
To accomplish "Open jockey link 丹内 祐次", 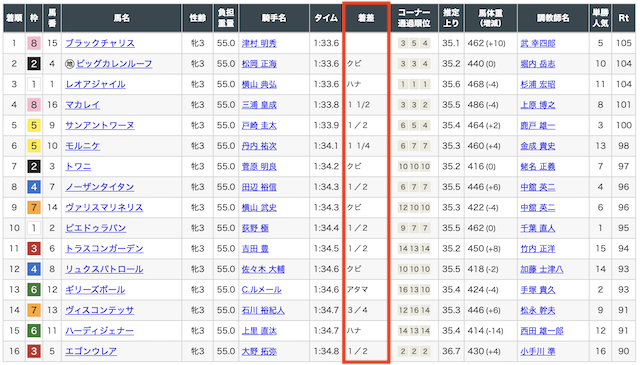I will click(x=259, y=146).
